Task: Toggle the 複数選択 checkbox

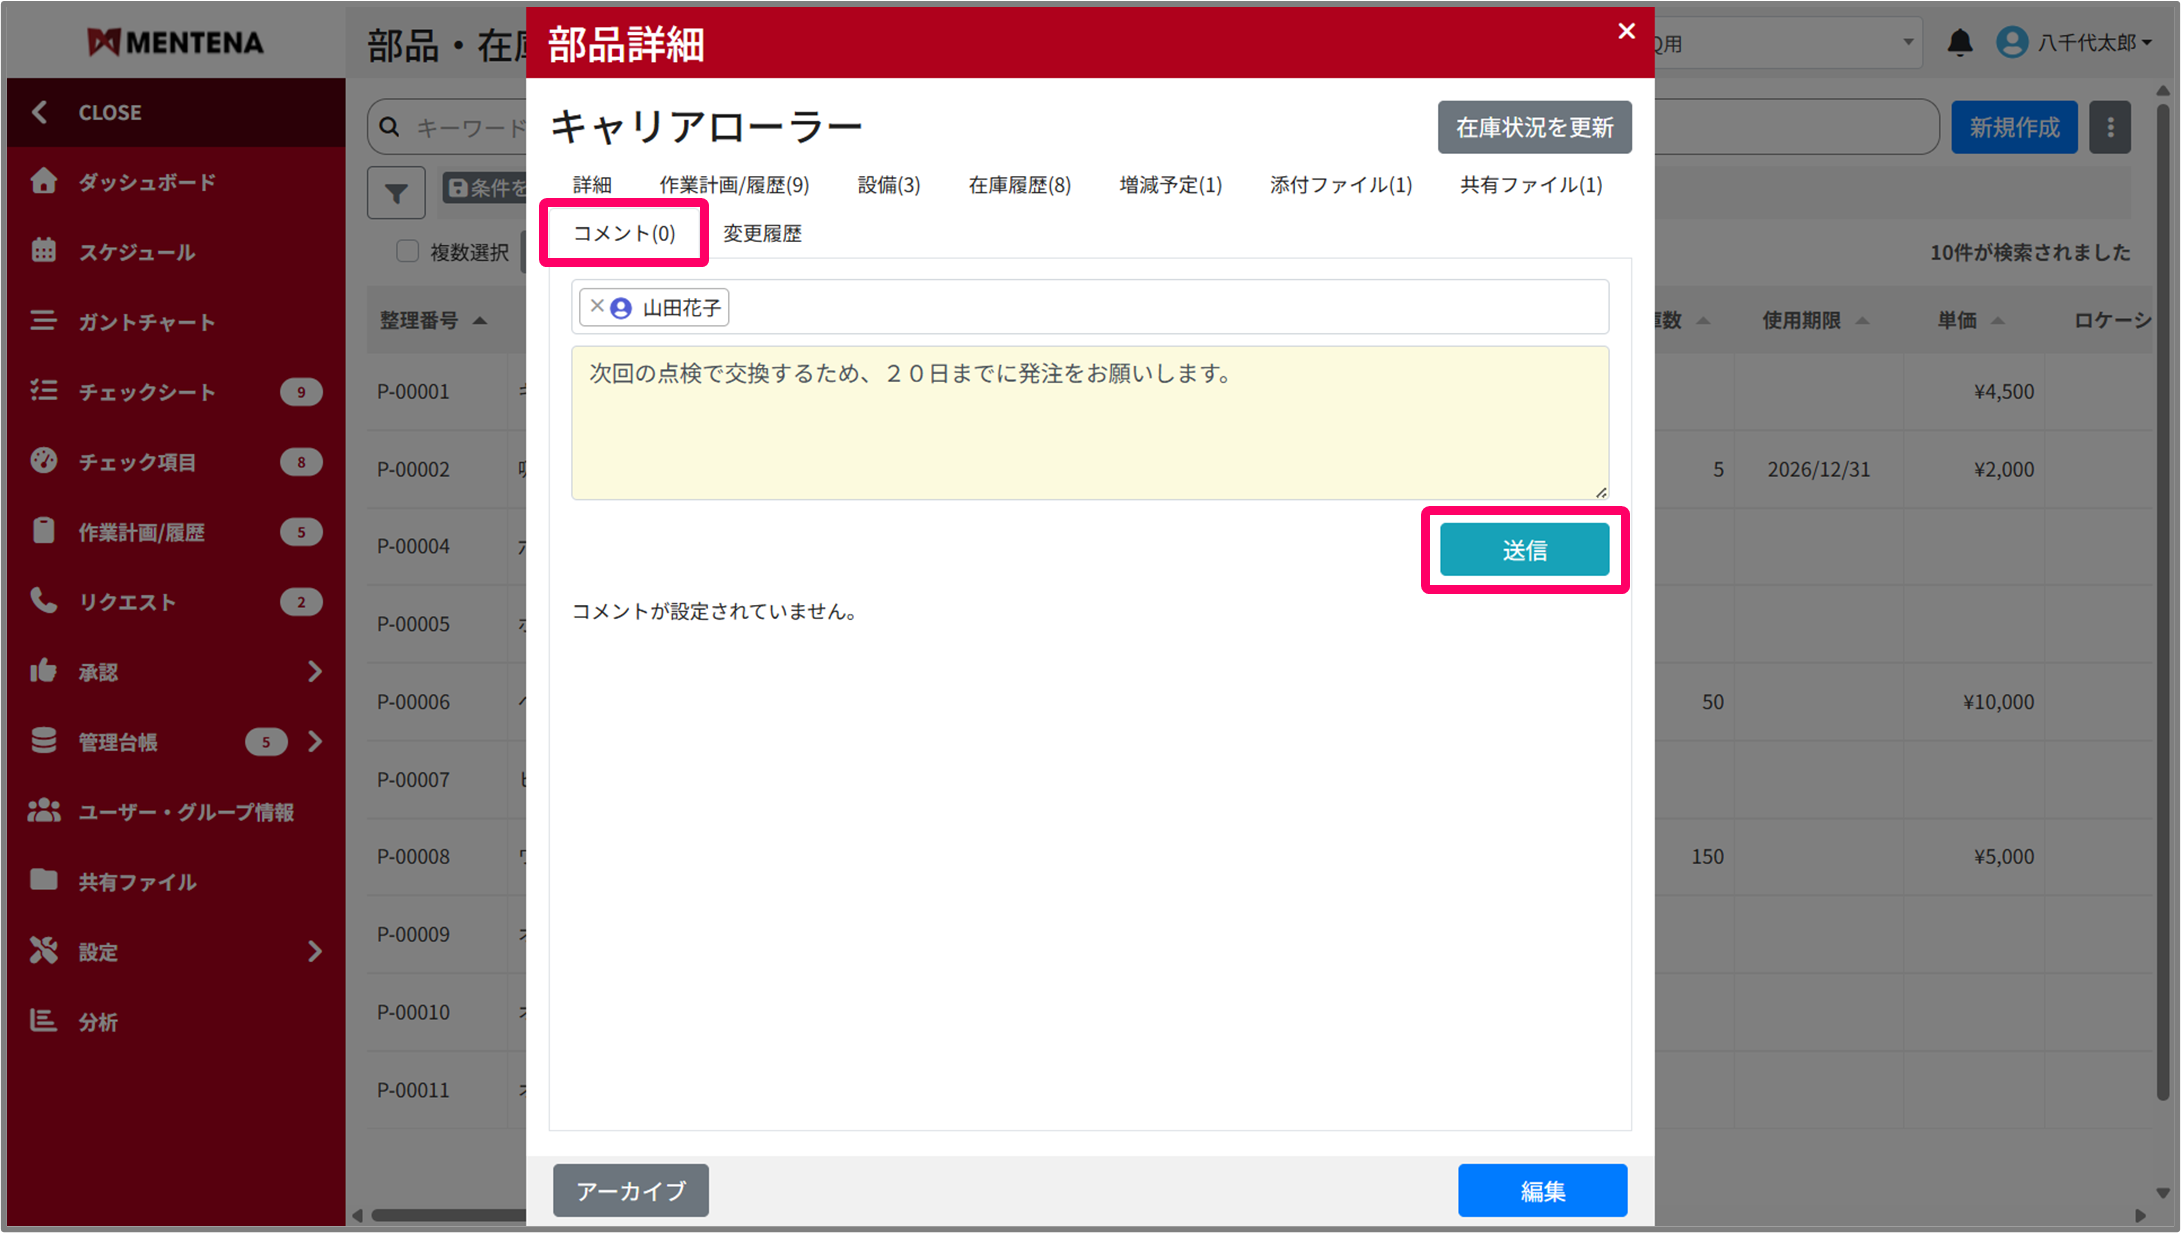Action: (407, 251)
